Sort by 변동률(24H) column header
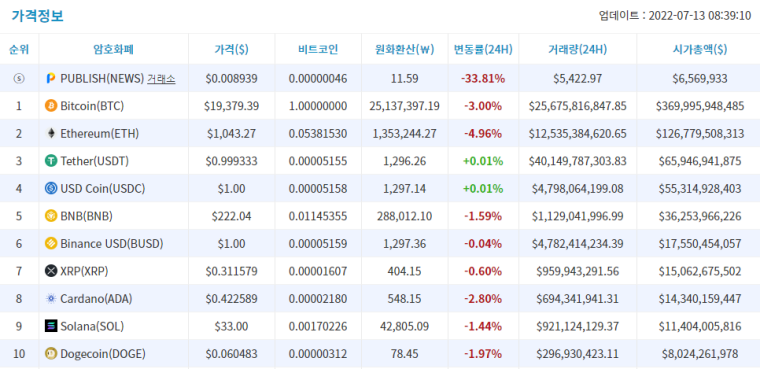 [483, 49]
